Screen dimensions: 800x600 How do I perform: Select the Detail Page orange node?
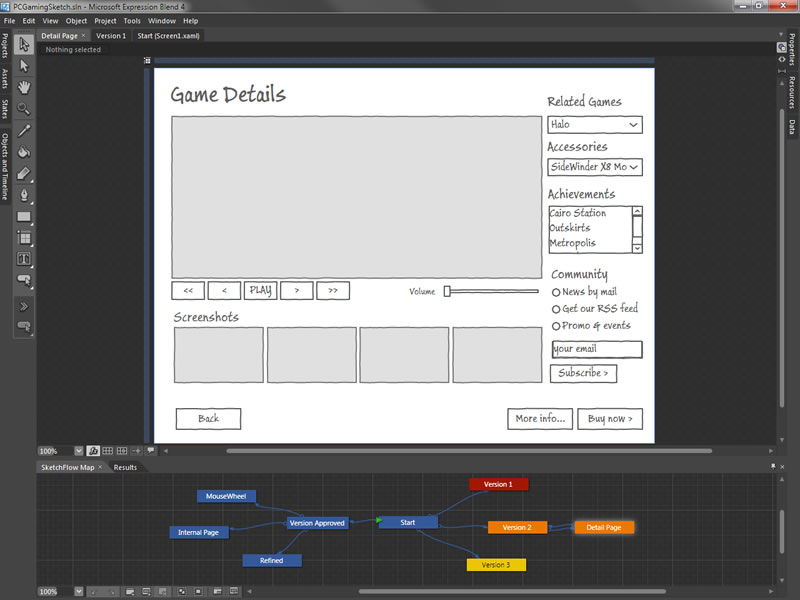604,528
